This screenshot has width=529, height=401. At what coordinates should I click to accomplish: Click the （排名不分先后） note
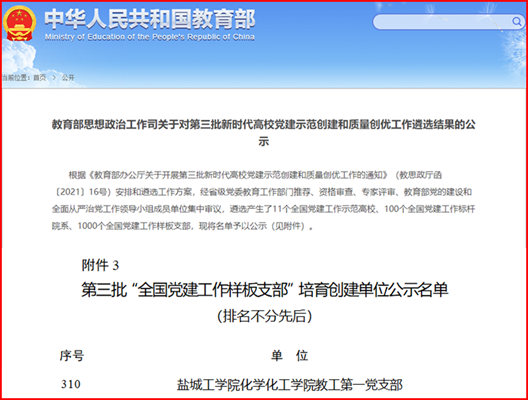click(265, 316)
